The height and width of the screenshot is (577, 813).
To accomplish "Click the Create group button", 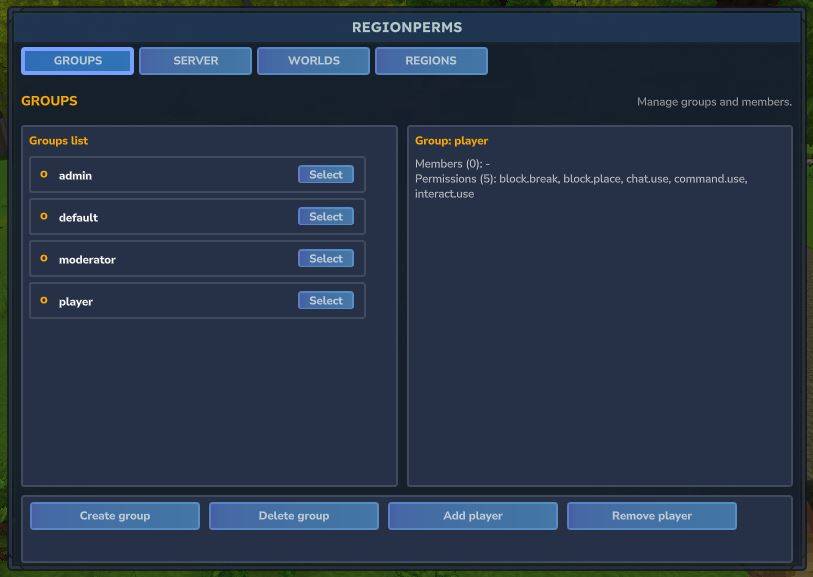I will [115, 516].
